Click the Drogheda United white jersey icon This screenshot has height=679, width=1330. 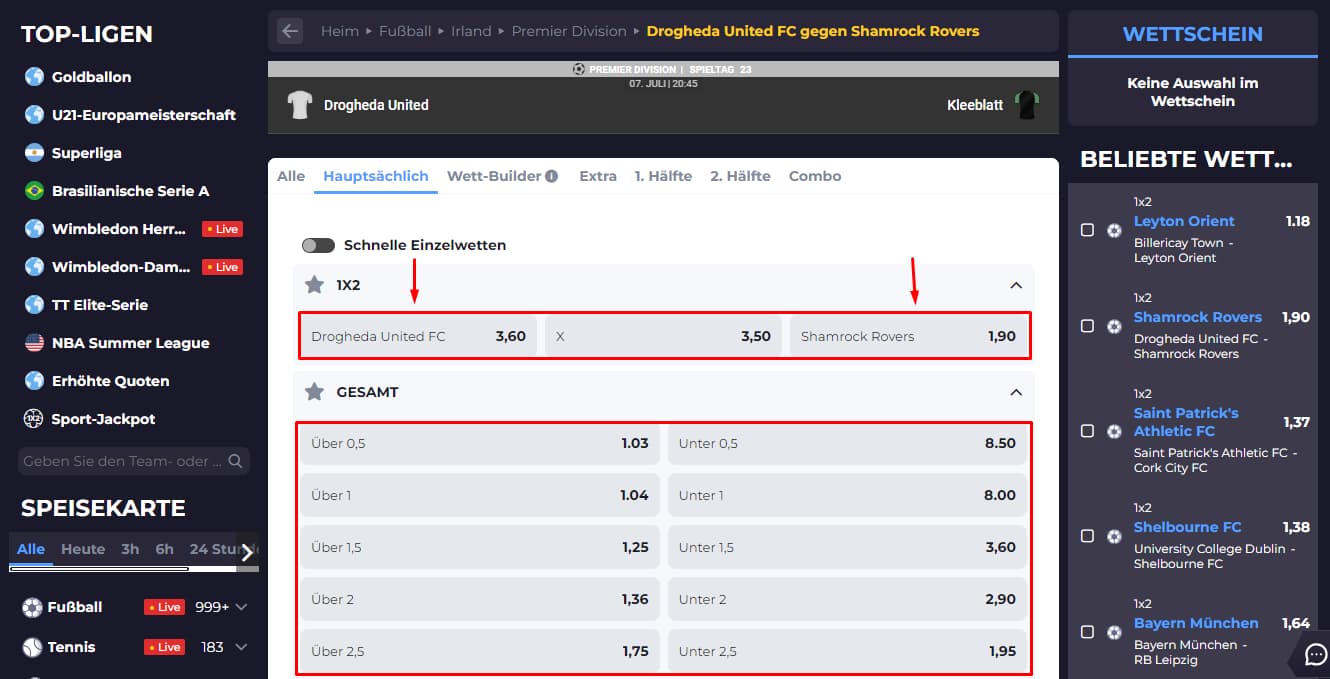300,105
